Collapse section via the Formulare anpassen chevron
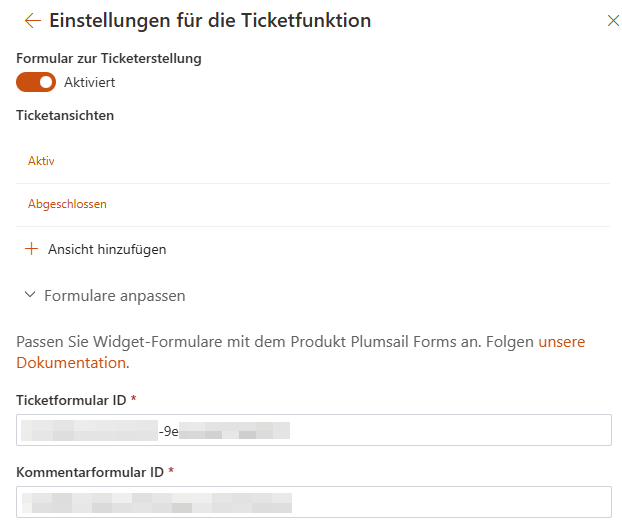The height and width of the screenshot is (525, 622). click(x=29, y=296)
